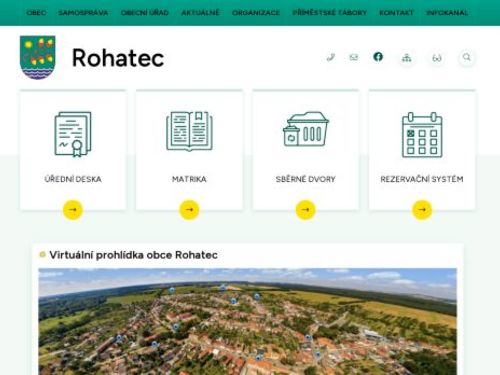Go to the AKTUÁLNĚ section

click(x=200, y=13)
